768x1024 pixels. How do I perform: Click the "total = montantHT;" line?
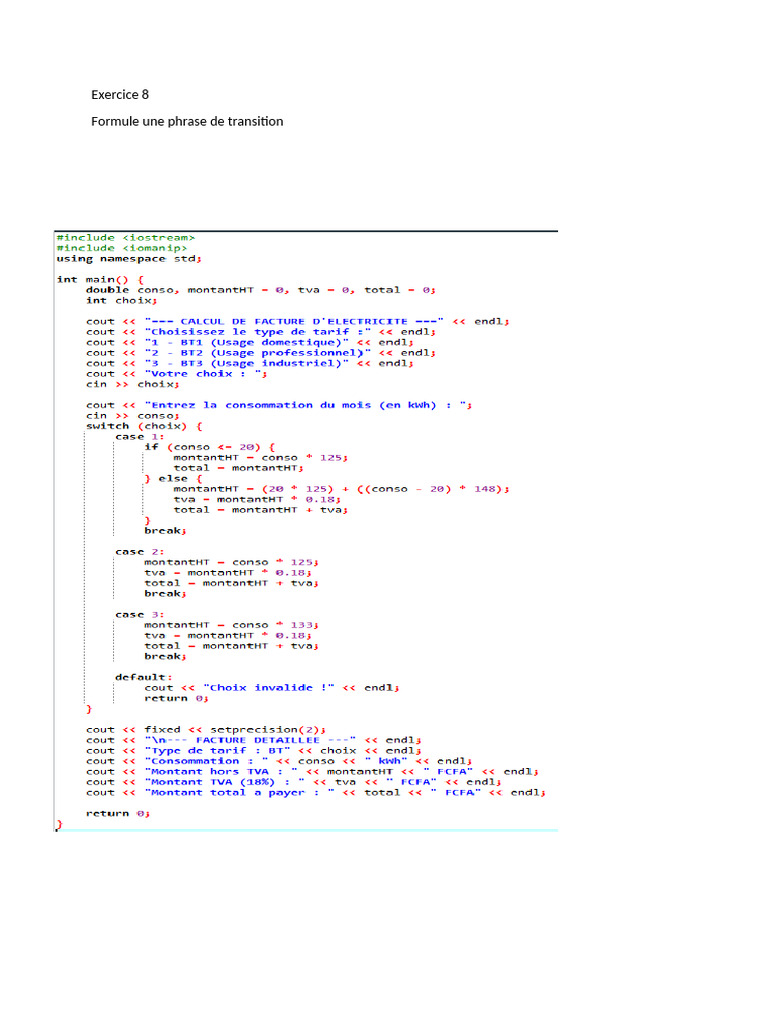tap(239, 468)
